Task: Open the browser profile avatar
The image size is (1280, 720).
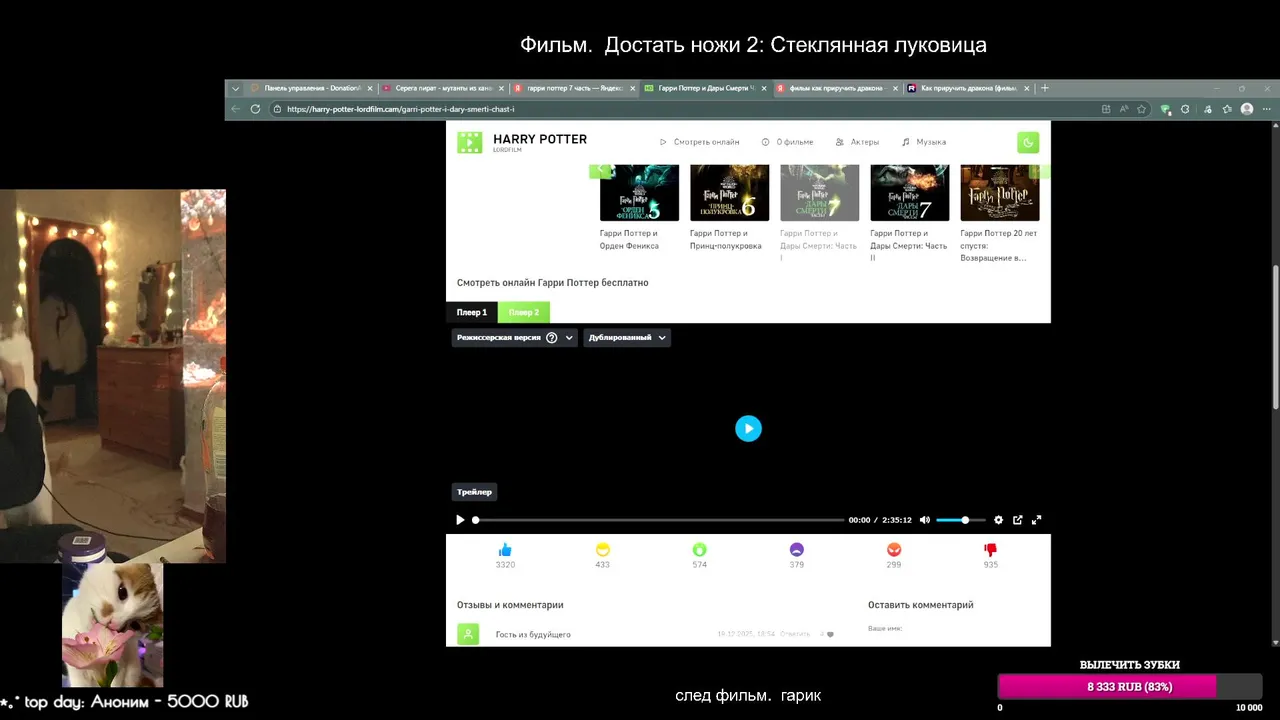Action: click(x=1246, y=109)
